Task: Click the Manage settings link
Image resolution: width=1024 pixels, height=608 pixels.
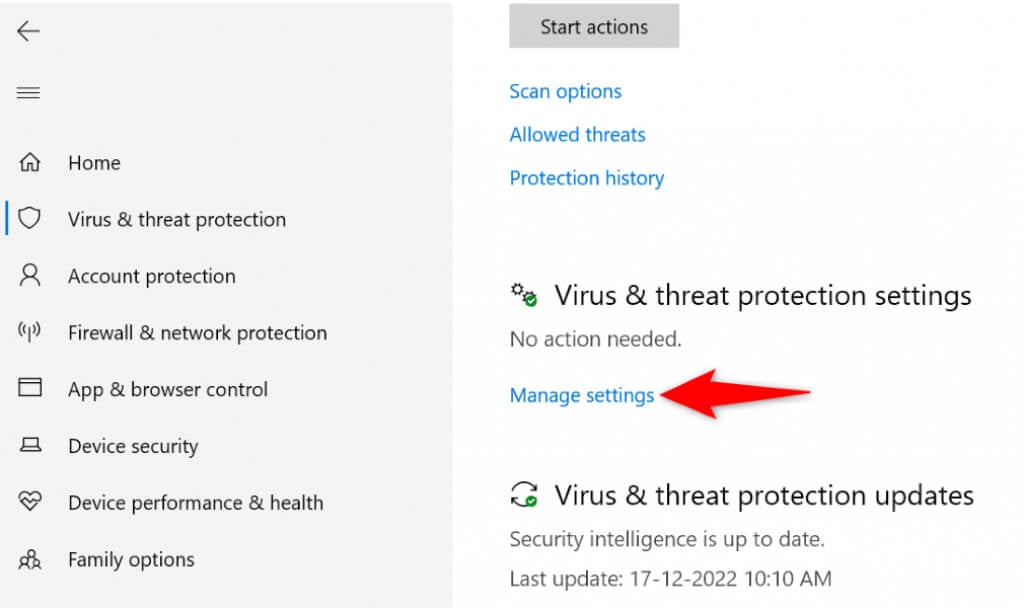Action: click(x=581, y=395)
